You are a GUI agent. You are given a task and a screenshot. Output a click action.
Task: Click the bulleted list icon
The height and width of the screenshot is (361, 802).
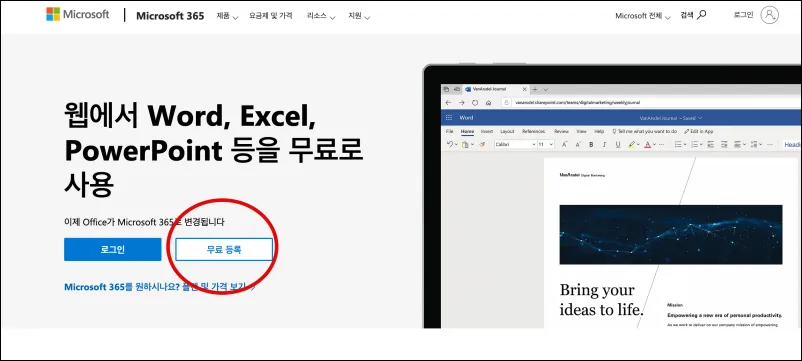tap(678, 145)
